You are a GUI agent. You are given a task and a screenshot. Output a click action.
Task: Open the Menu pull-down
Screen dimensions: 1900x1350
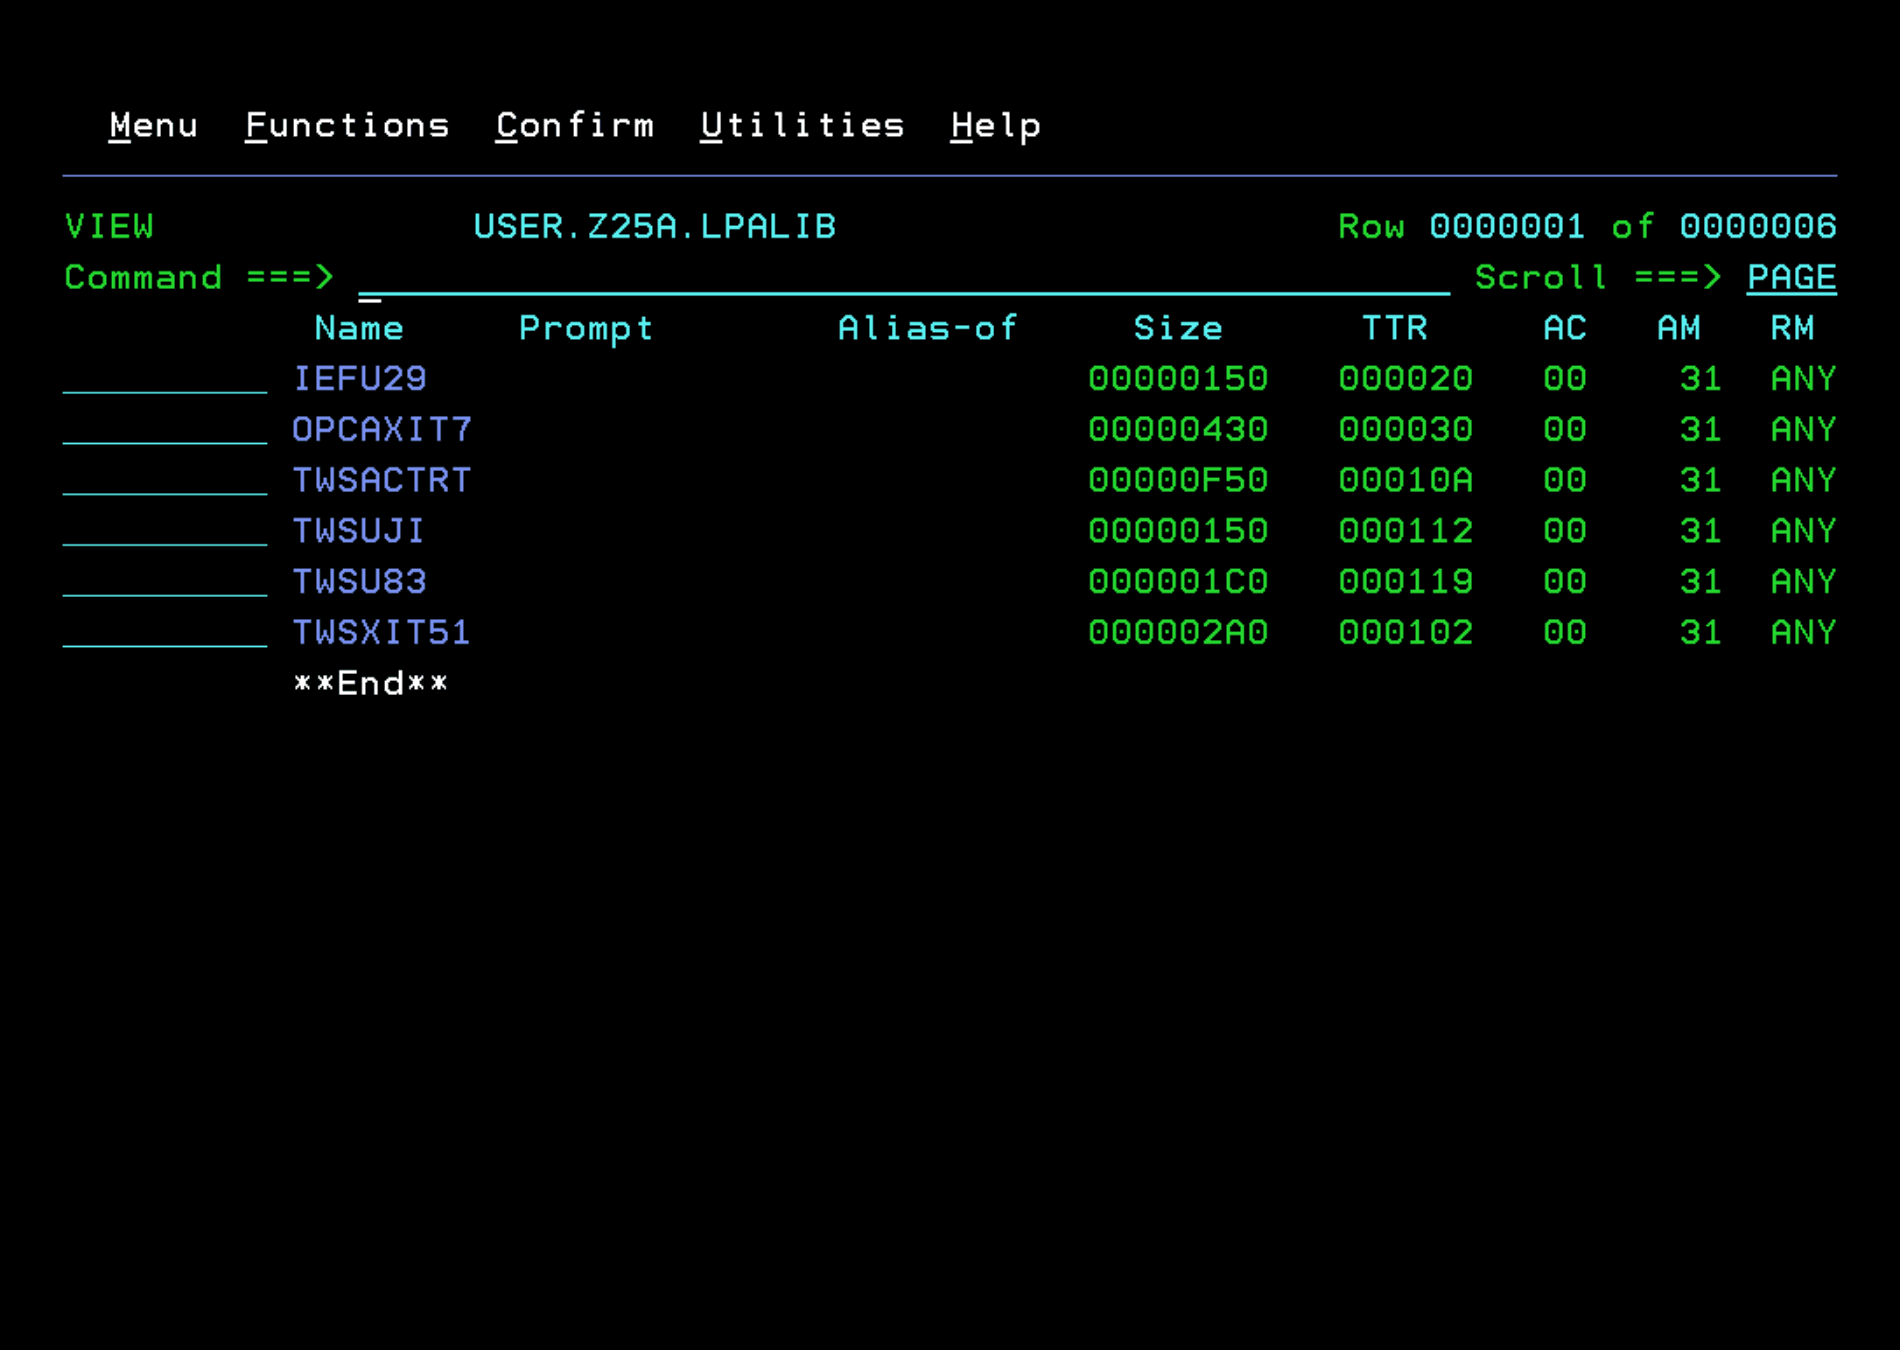point(153,126)
